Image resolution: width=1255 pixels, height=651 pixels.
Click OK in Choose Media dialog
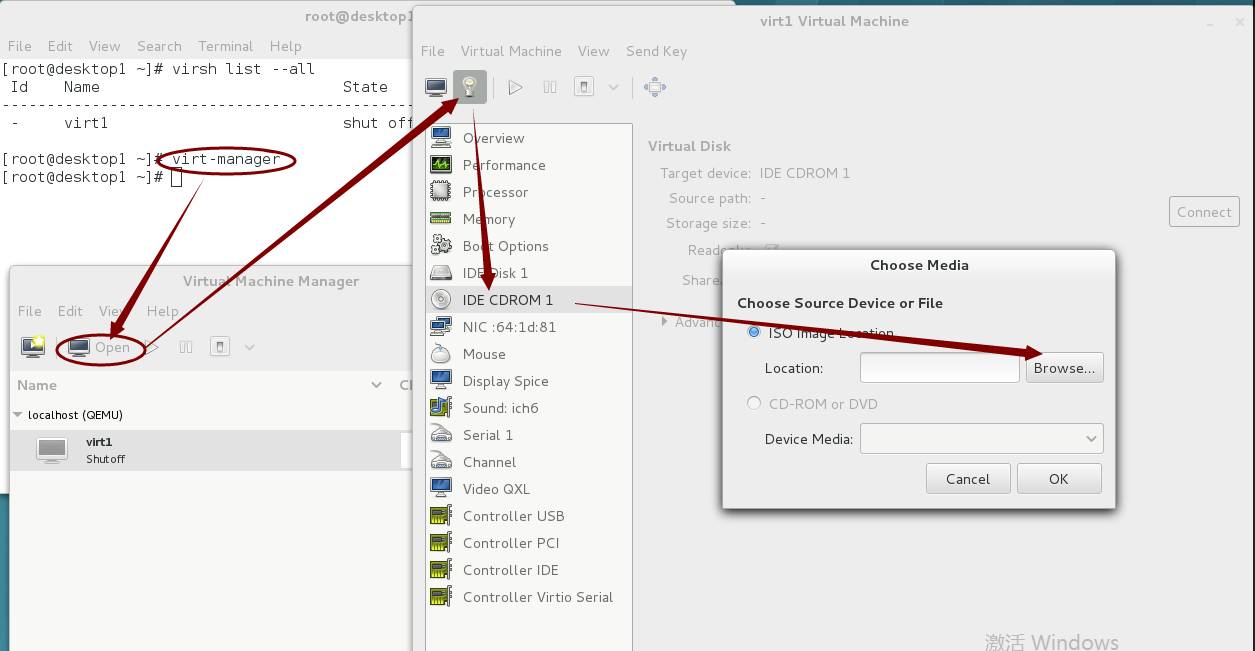1059,478
